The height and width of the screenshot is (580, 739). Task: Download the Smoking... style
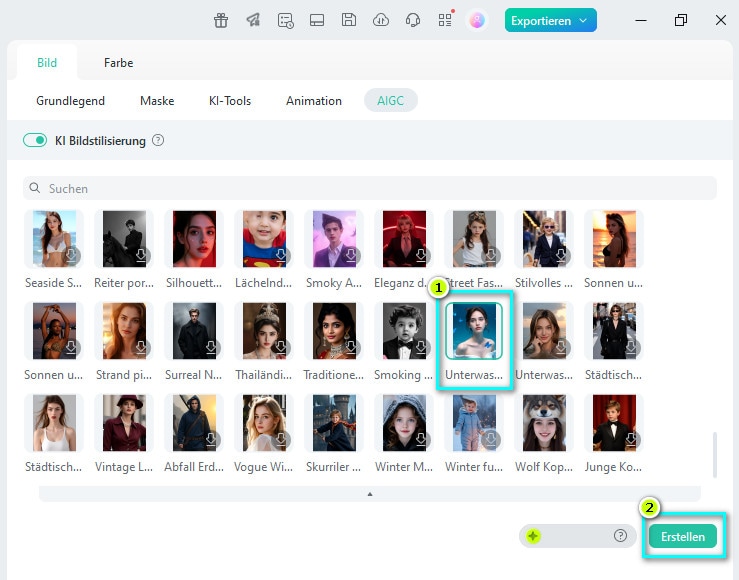[421, 348]
